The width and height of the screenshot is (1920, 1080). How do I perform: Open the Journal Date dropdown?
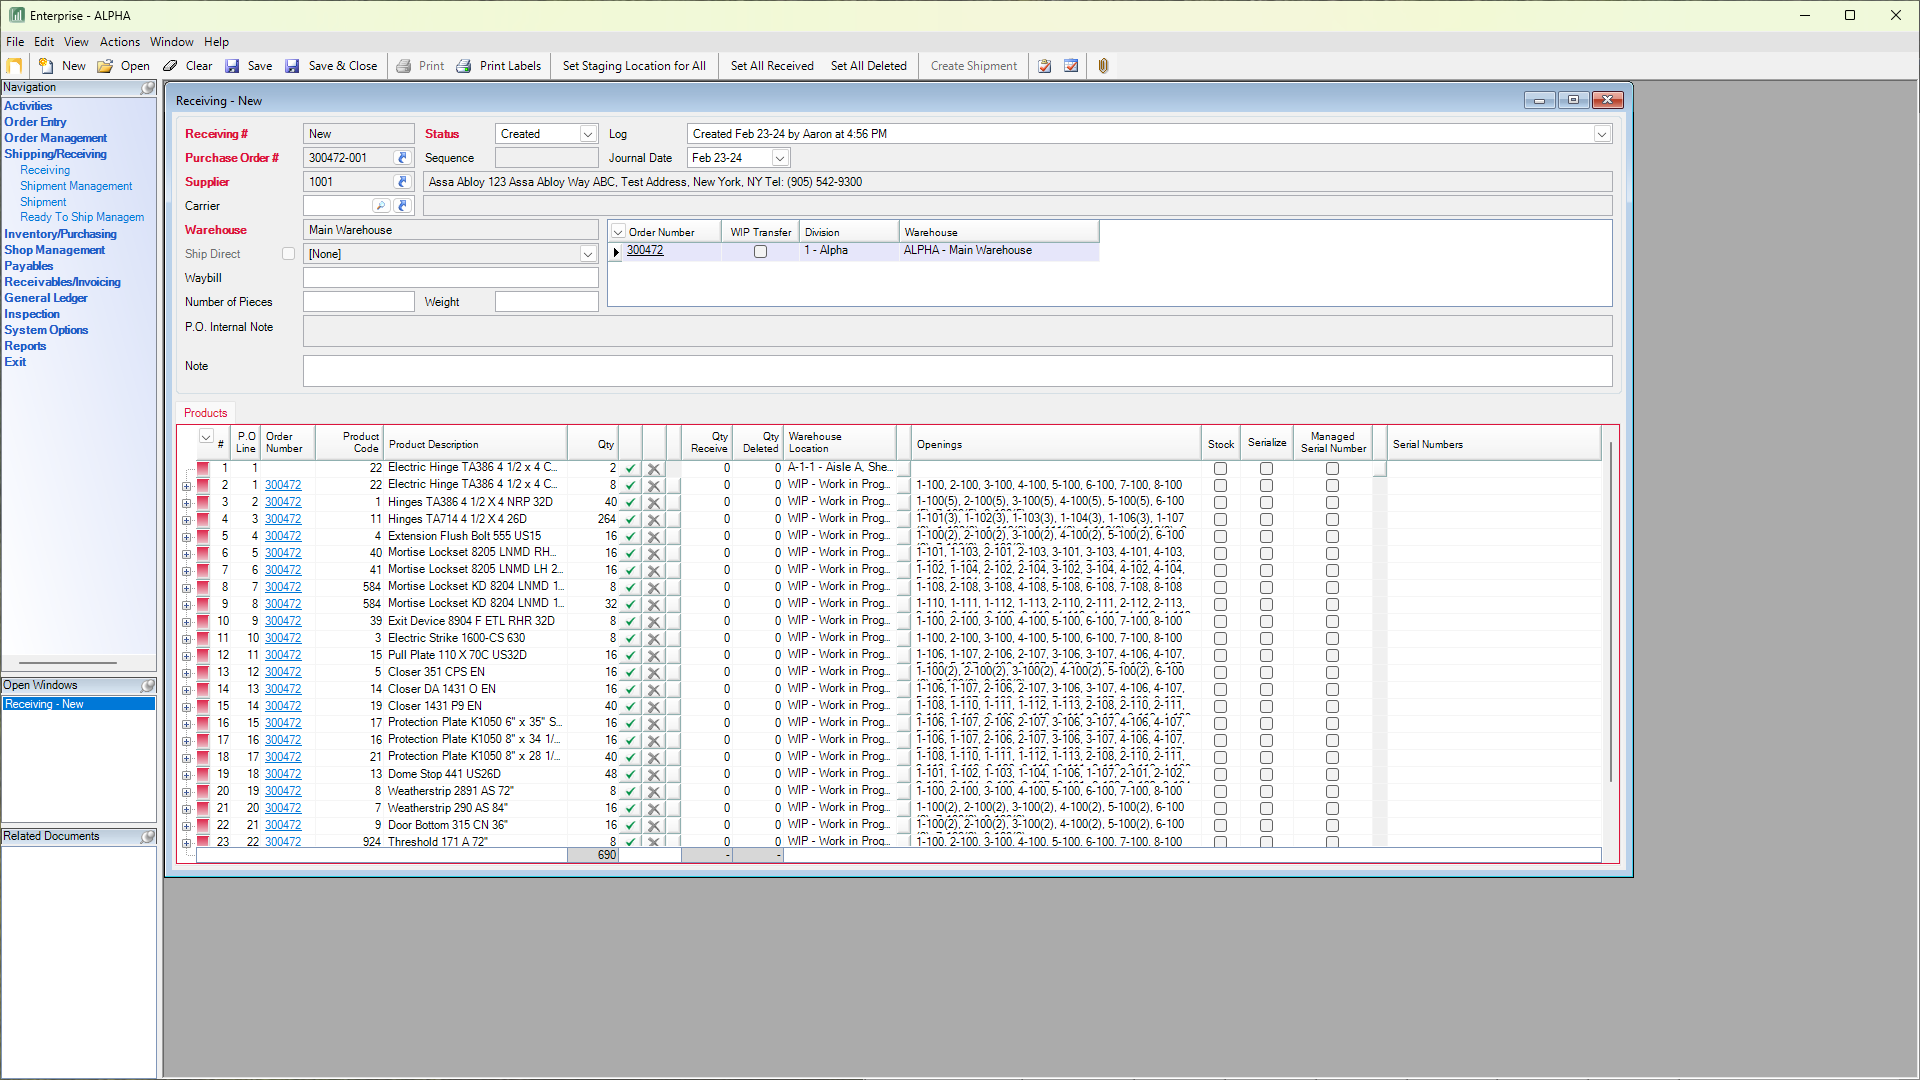(780, 158)
